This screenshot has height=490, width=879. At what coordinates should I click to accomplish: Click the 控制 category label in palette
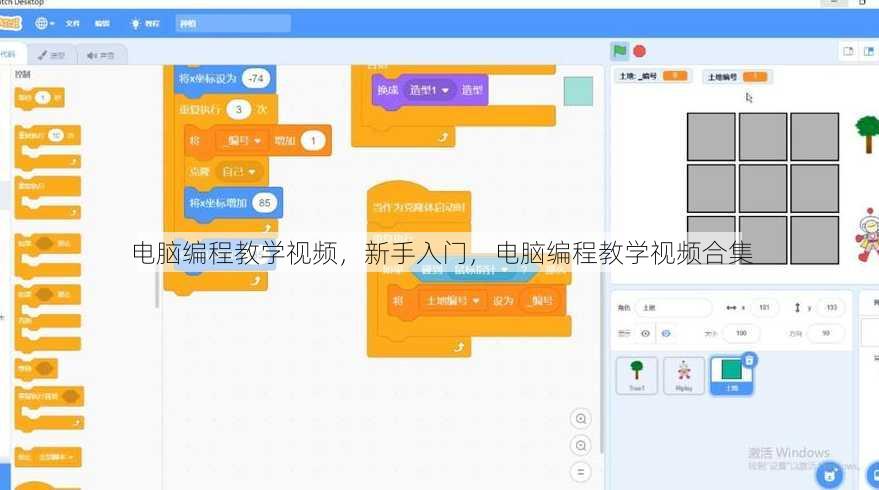tap(23, 75)
